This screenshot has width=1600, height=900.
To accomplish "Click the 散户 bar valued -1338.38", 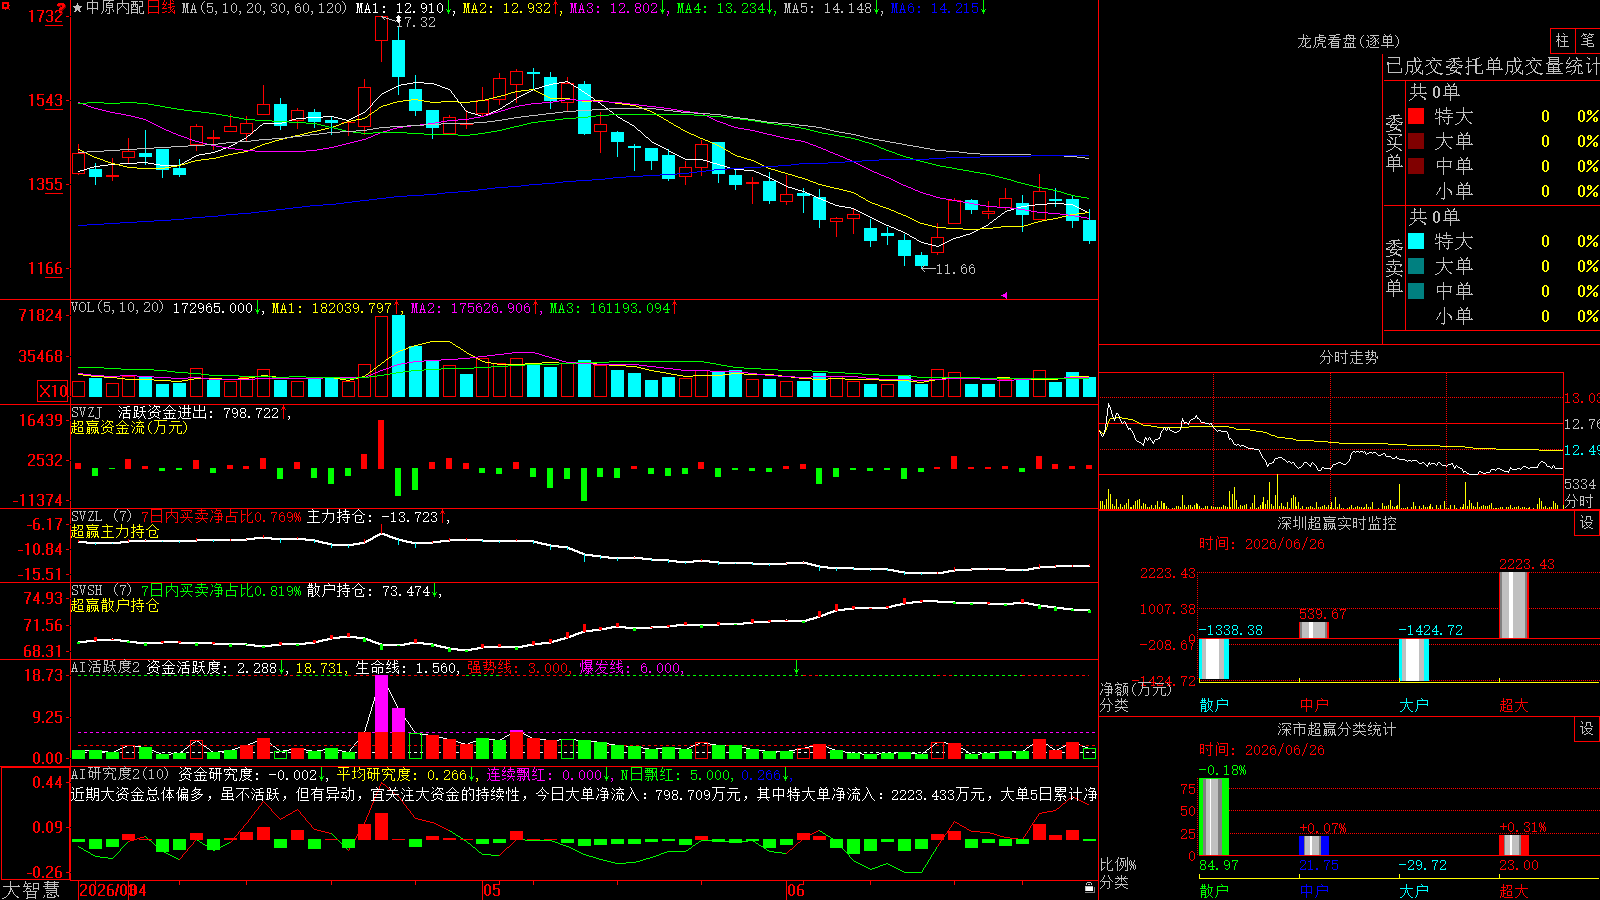I will 1214,659.
